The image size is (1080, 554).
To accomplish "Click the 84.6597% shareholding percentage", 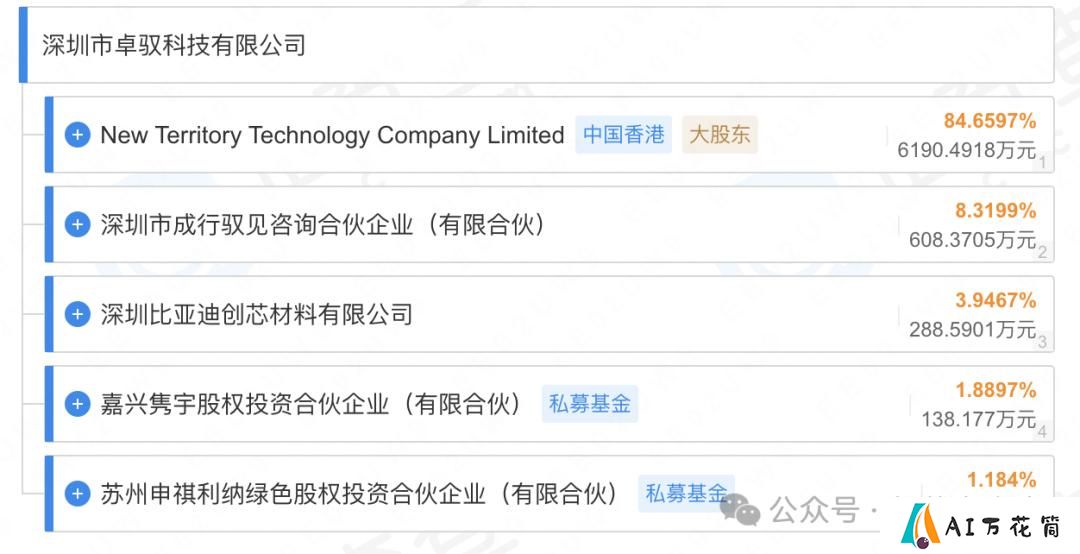I will tap(990, 121).
